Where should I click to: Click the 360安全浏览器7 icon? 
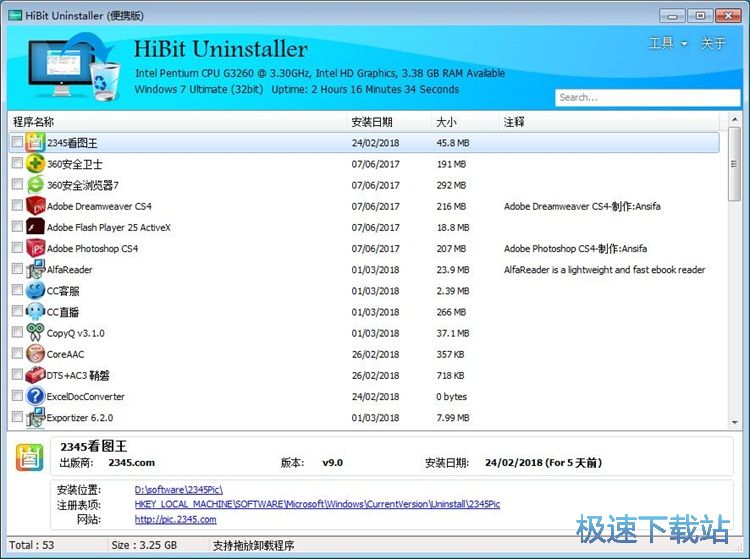click(35, 185)
